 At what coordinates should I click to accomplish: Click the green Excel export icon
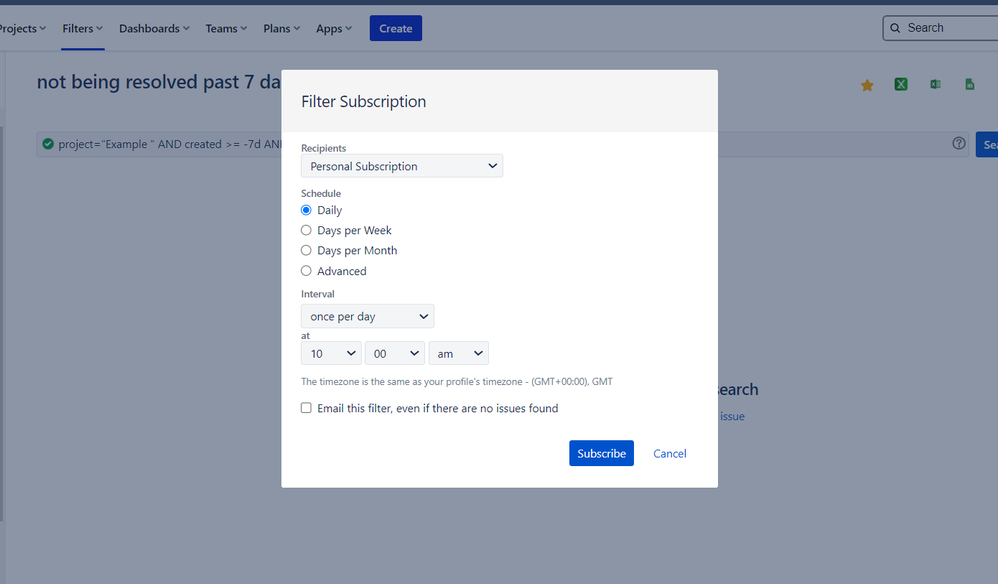click(x=901, y=84)
